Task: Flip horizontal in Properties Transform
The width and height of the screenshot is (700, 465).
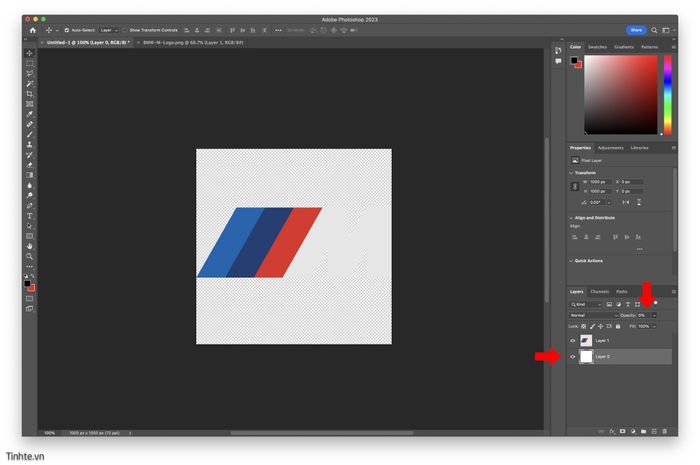Action: 626,202
